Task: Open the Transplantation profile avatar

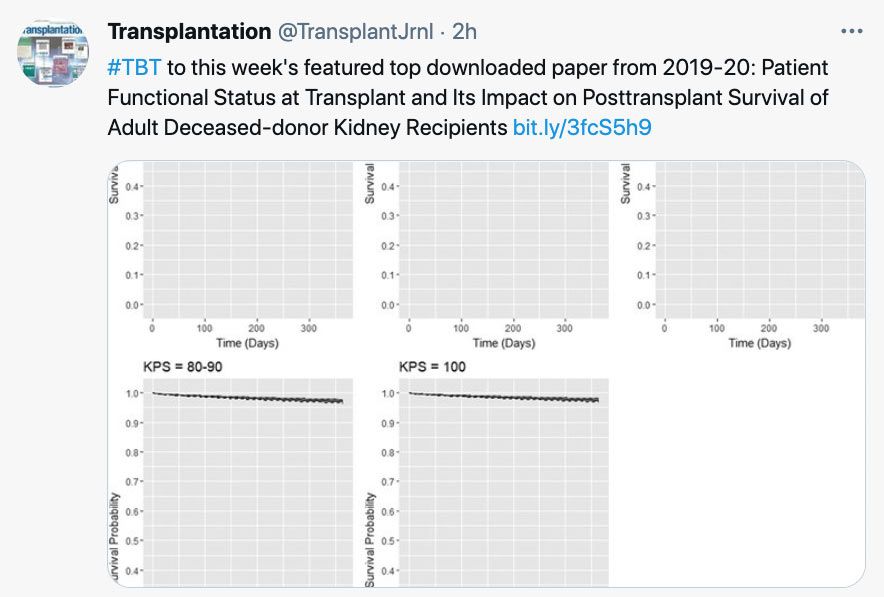Action: click(53, 54)
